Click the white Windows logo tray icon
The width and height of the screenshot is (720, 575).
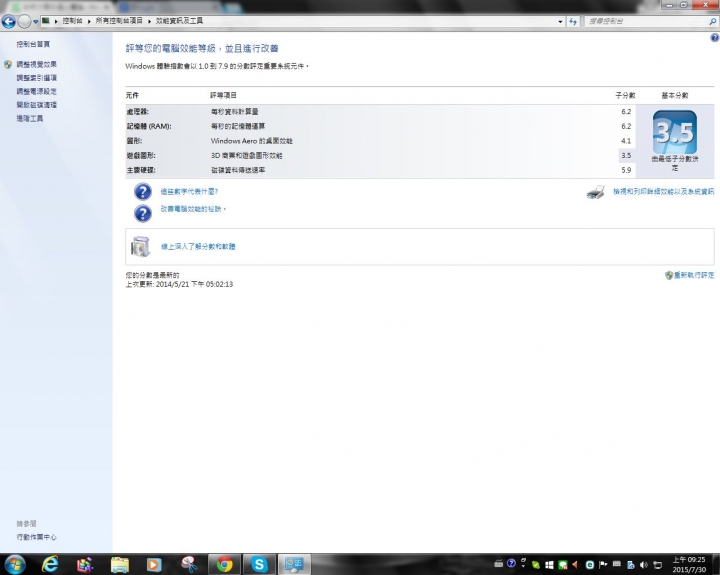pyautogui.click(x=549, y=565)
